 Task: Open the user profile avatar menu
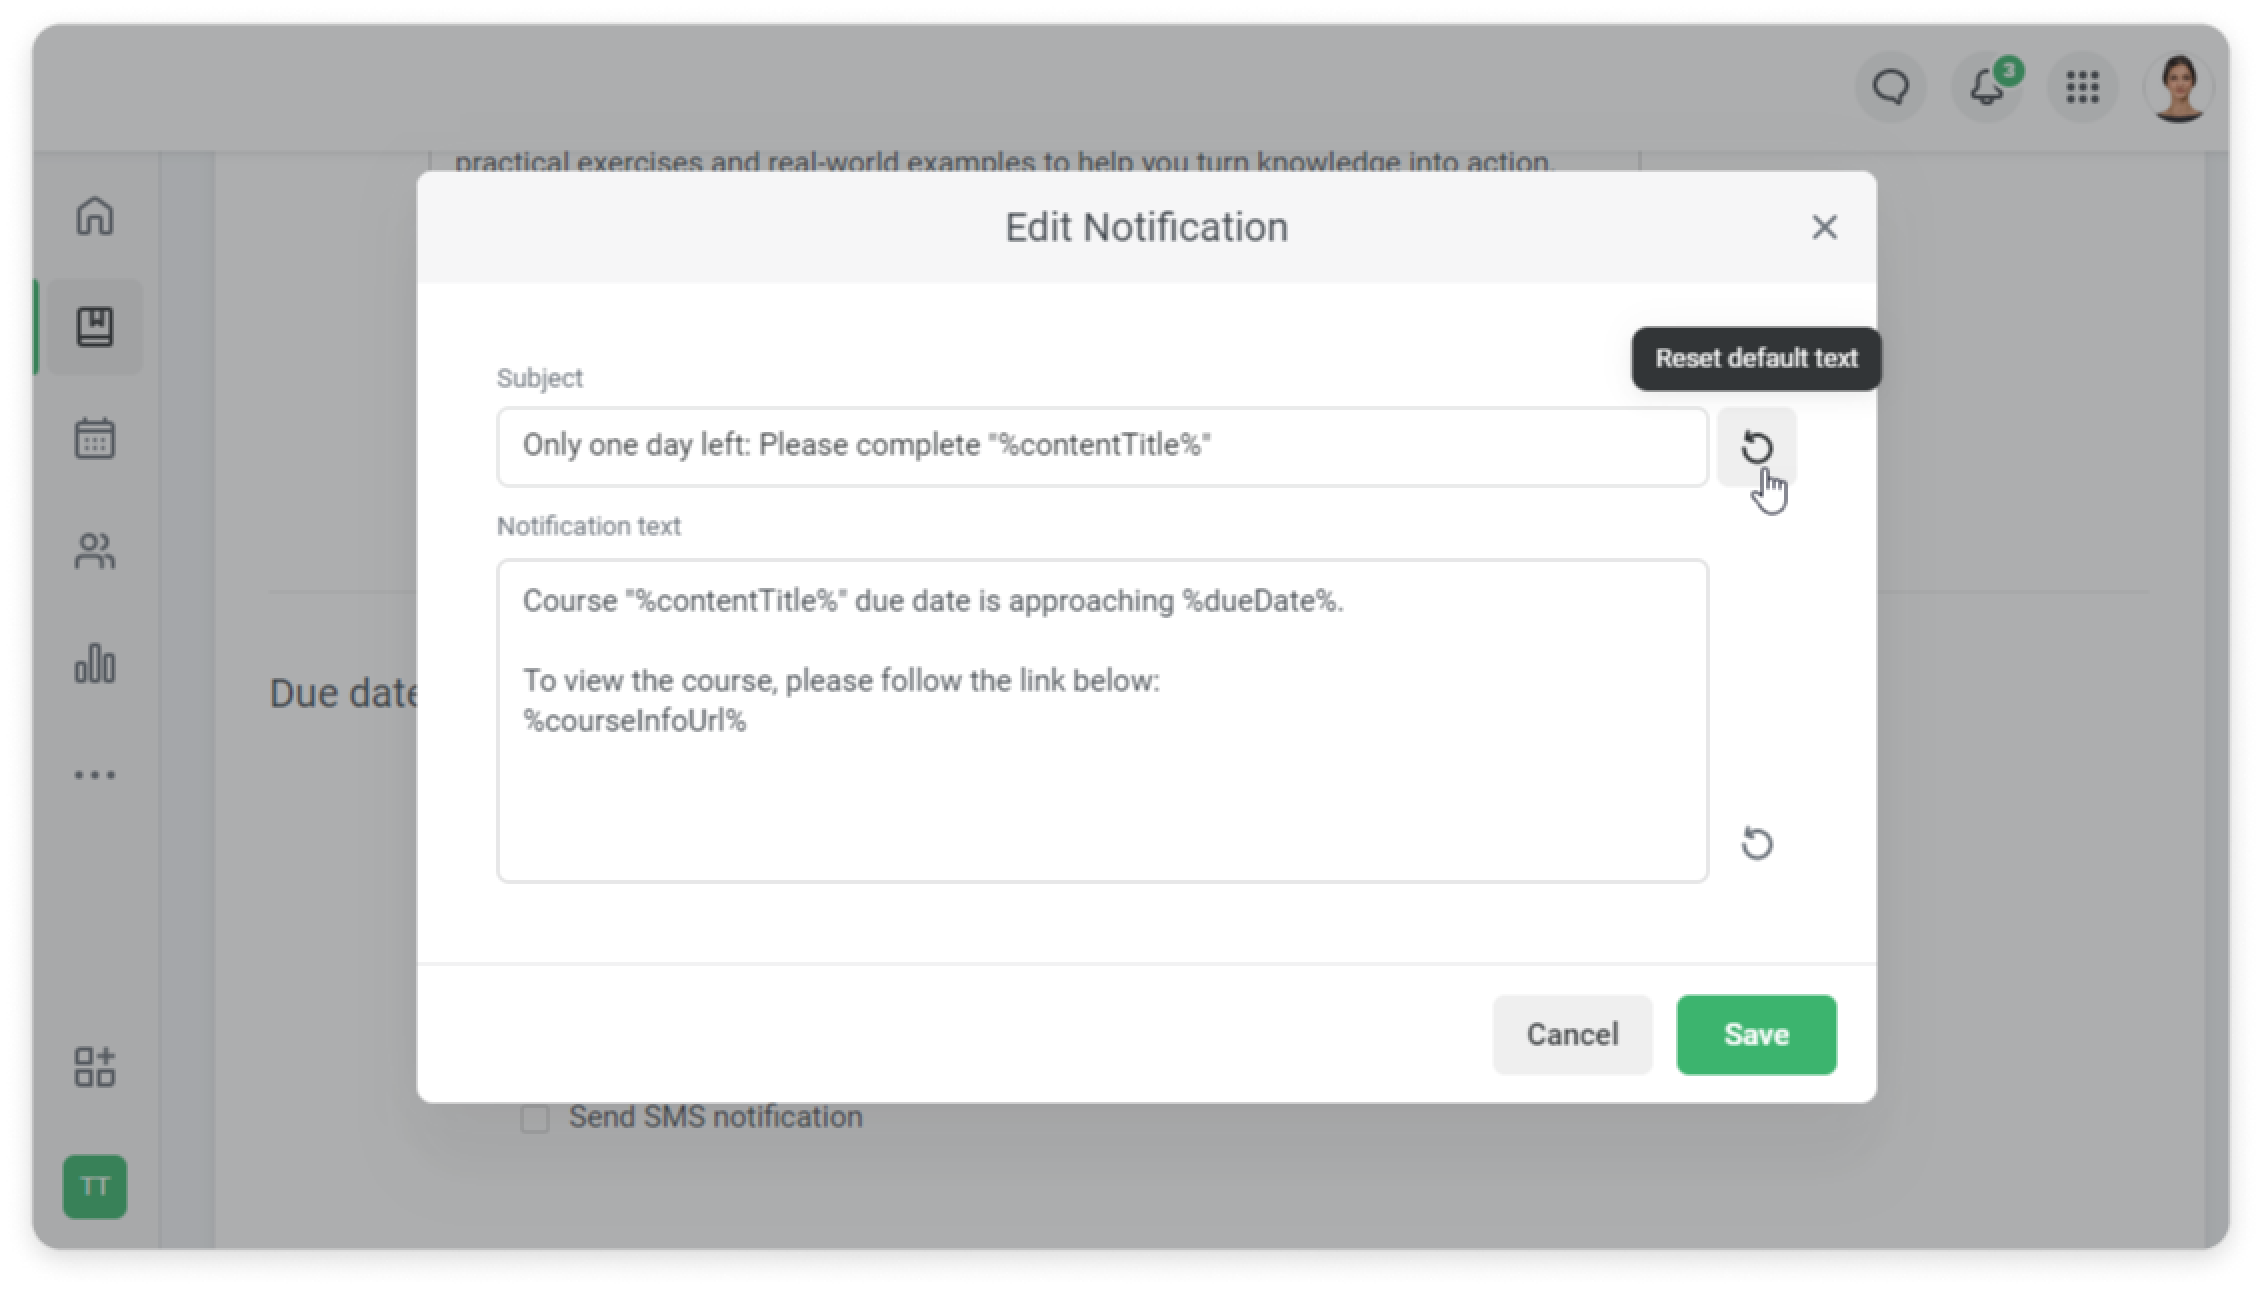2178,88
